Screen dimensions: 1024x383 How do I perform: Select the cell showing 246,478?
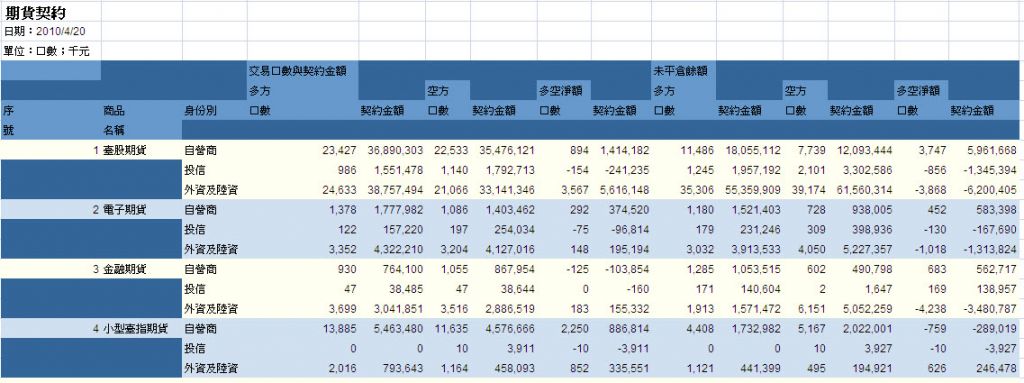(x=997, y=369)
